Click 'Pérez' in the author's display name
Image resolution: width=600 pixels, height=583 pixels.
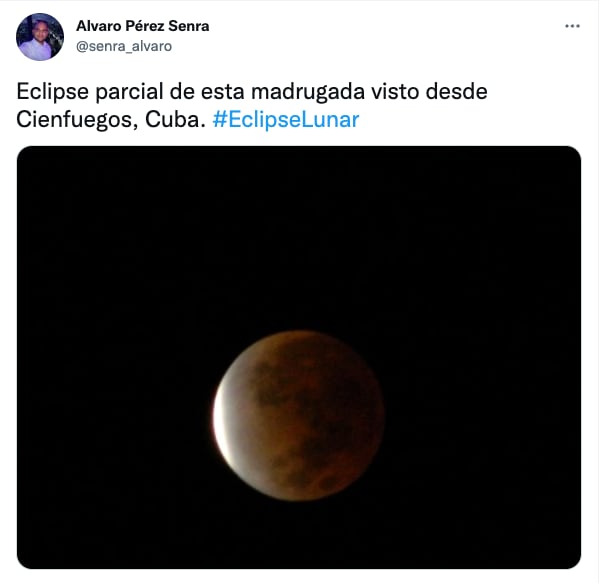(145, 26)
